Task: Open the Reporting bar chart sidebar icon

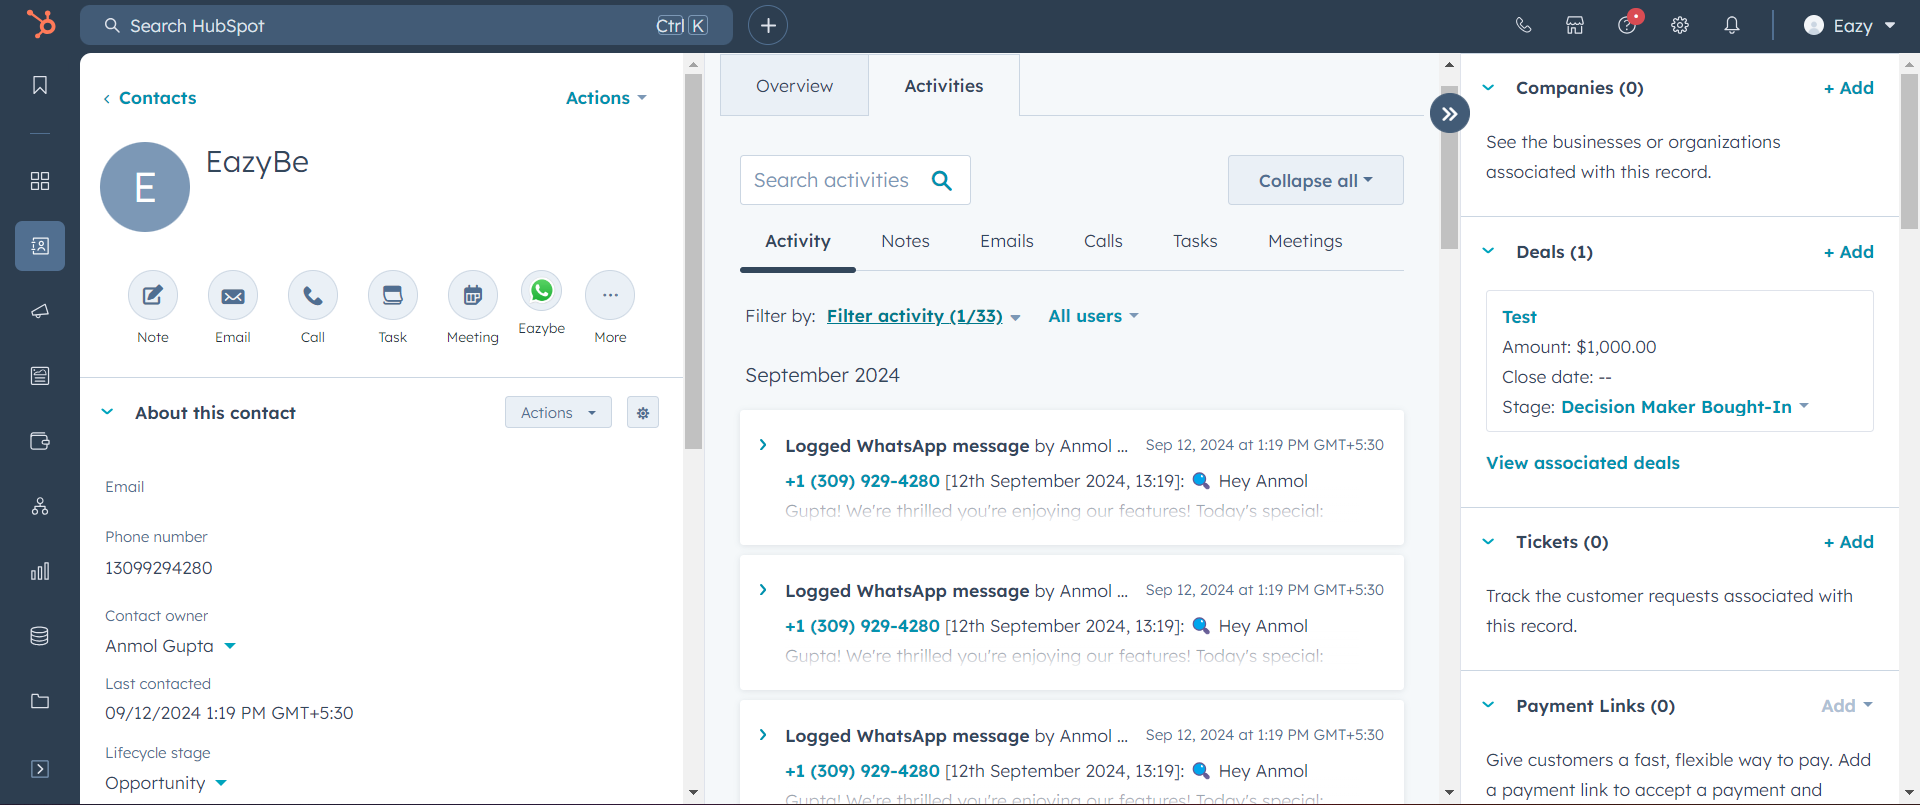Action: [x=40, y=571]
